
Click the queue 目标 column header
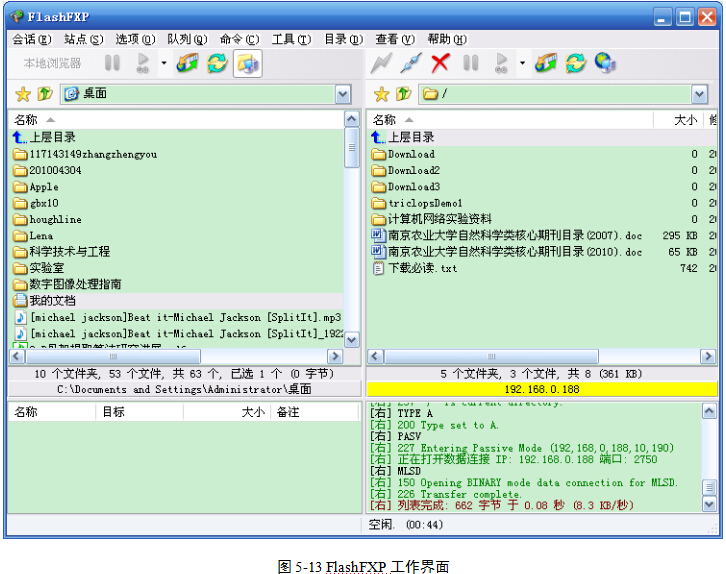pyautogui.click(x=140, y=412)
